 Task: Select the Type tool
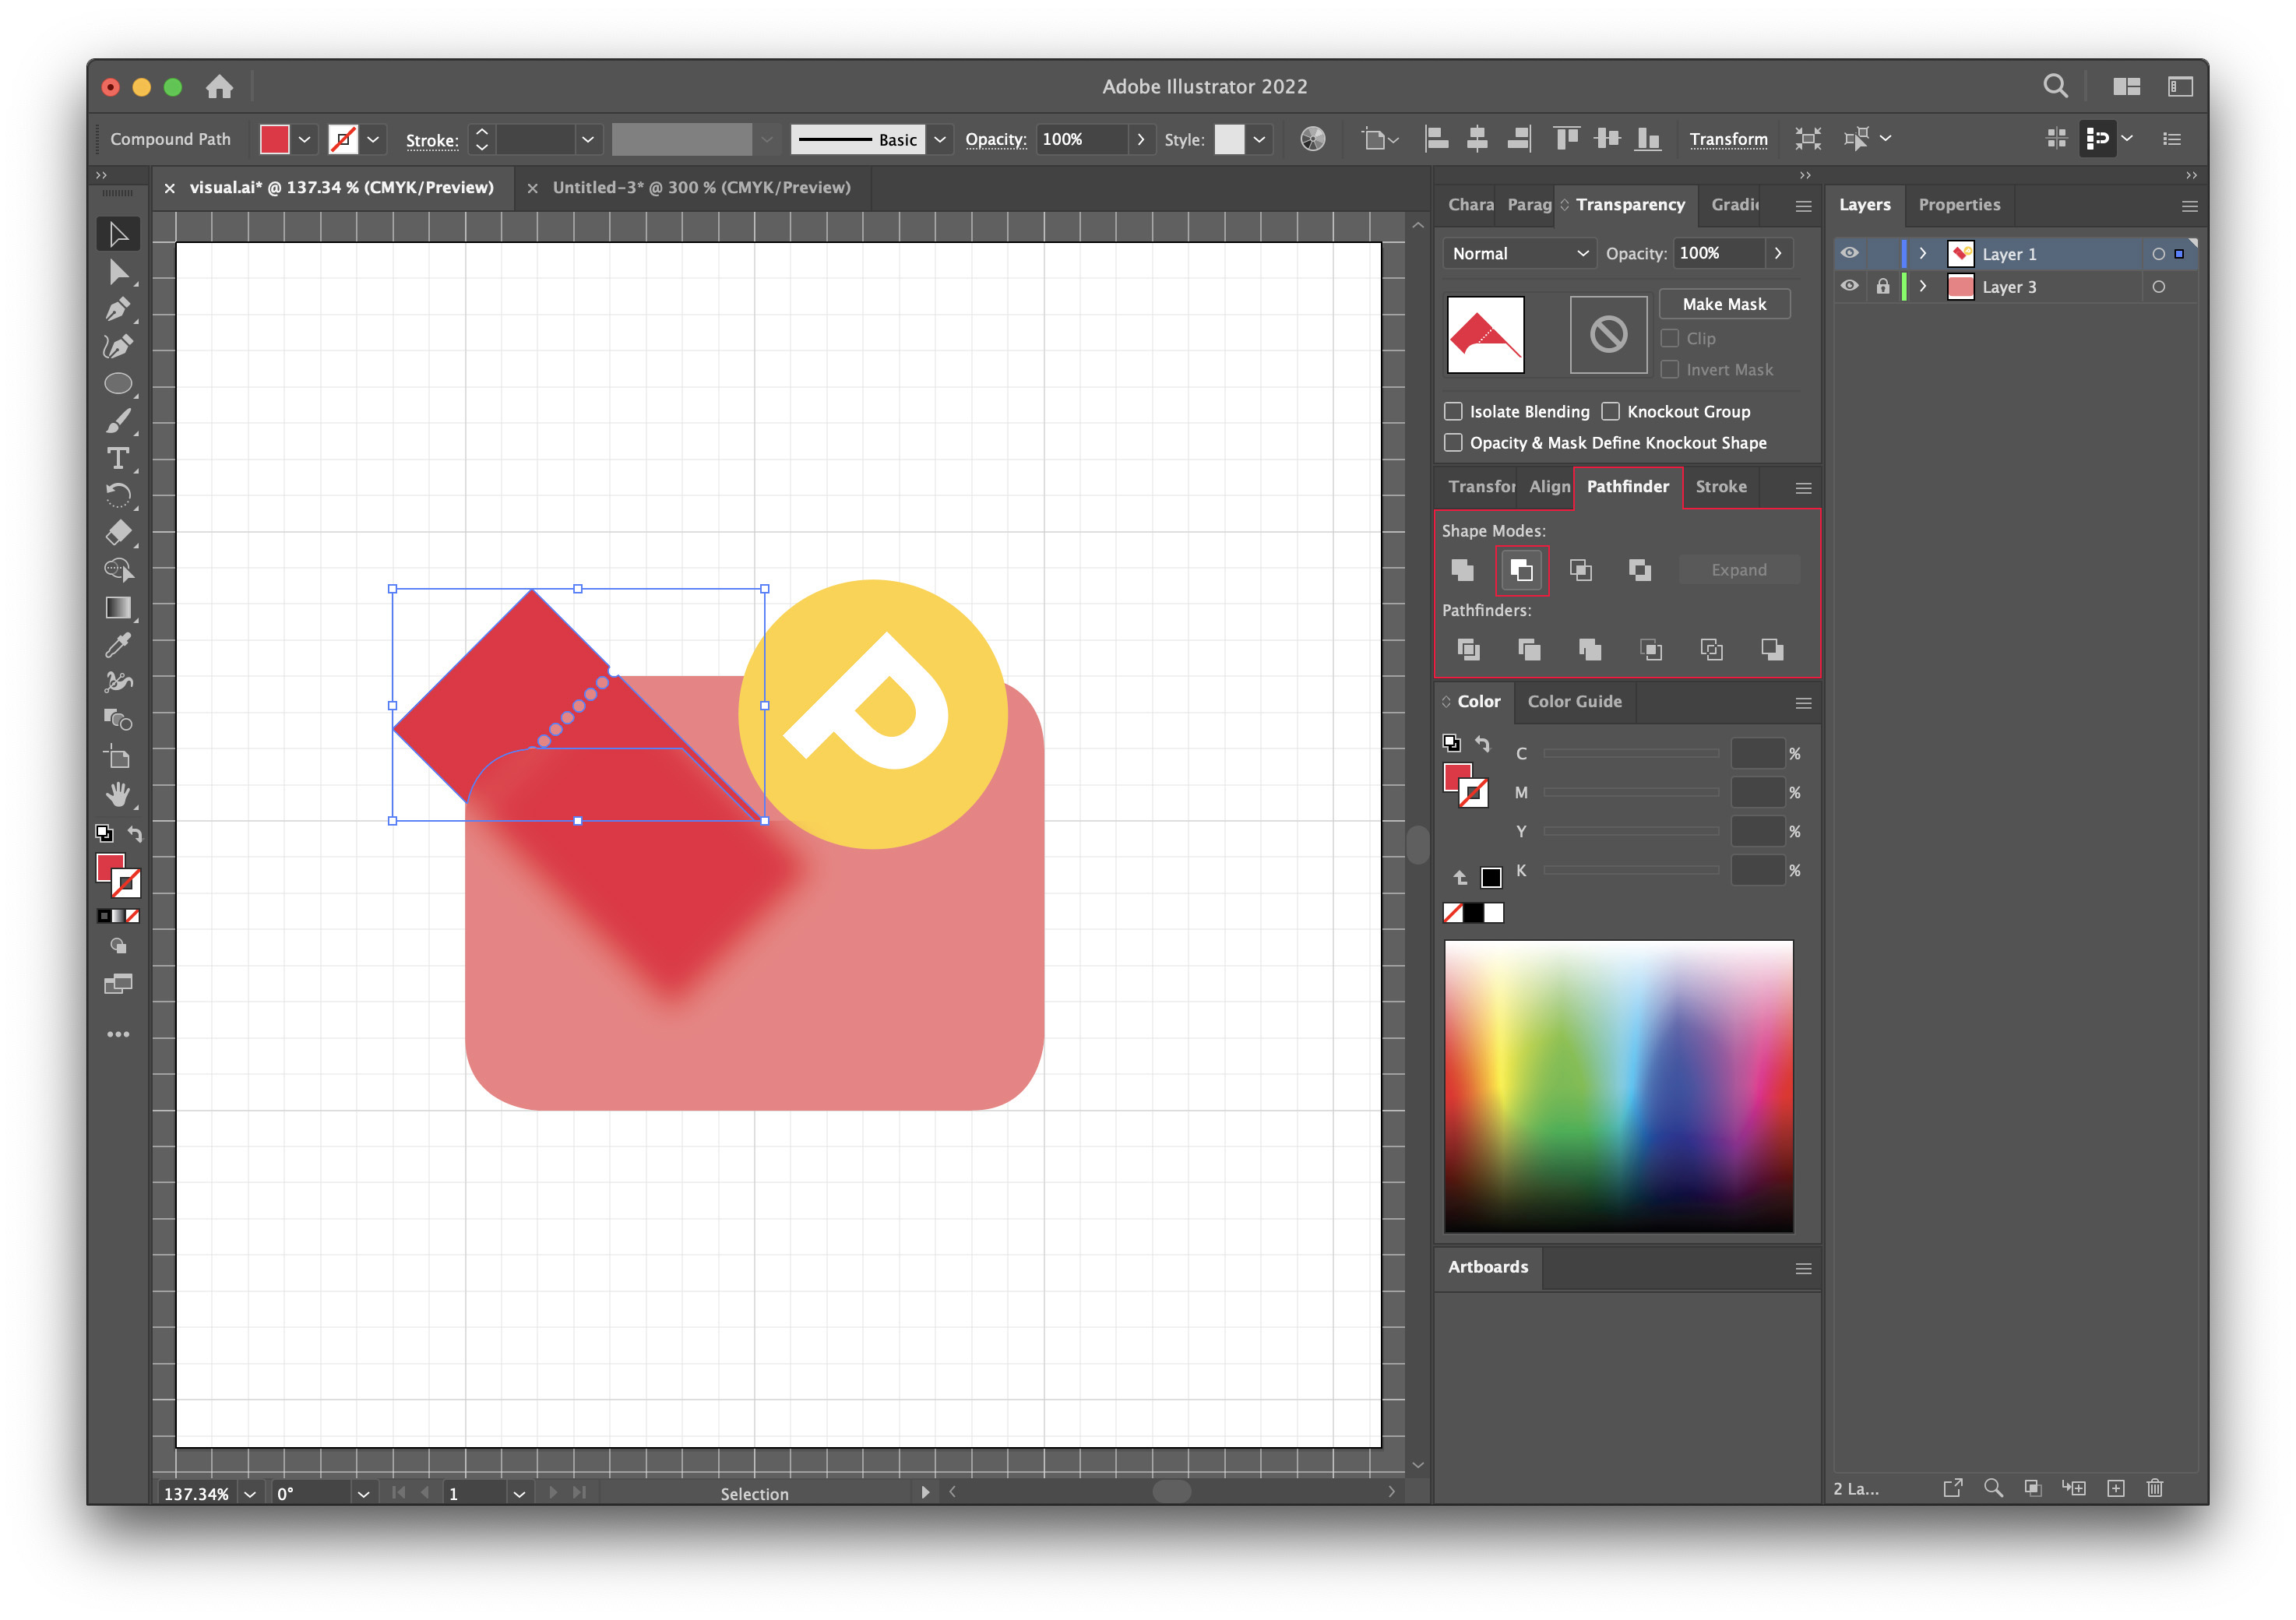(118, 458)
